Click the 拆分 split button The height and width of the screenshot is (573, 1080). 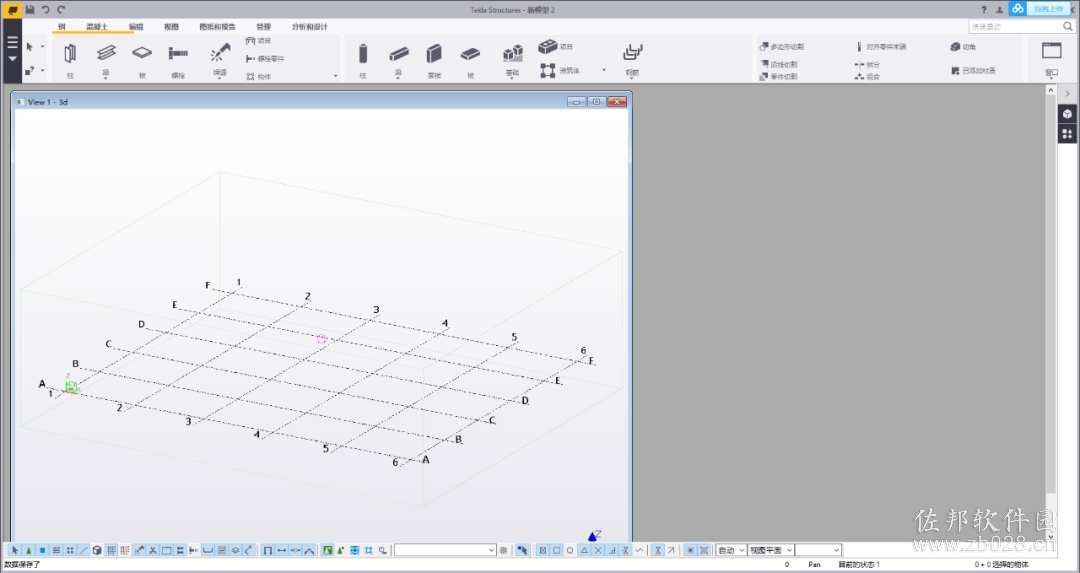pyautogui.click(x=867, y=64)
